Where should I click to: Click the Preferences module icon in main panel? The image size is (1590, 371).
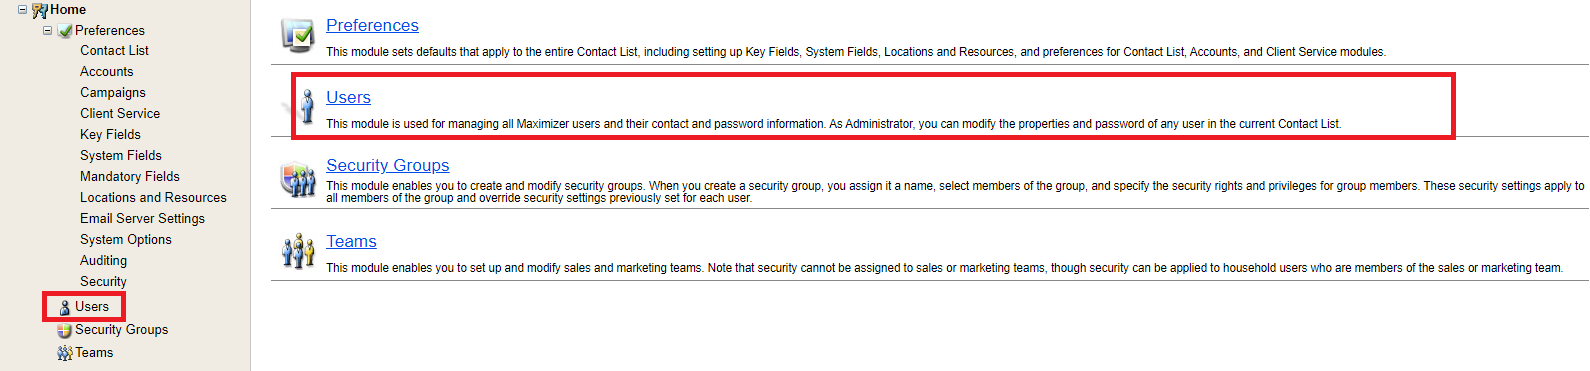[298, 35]
